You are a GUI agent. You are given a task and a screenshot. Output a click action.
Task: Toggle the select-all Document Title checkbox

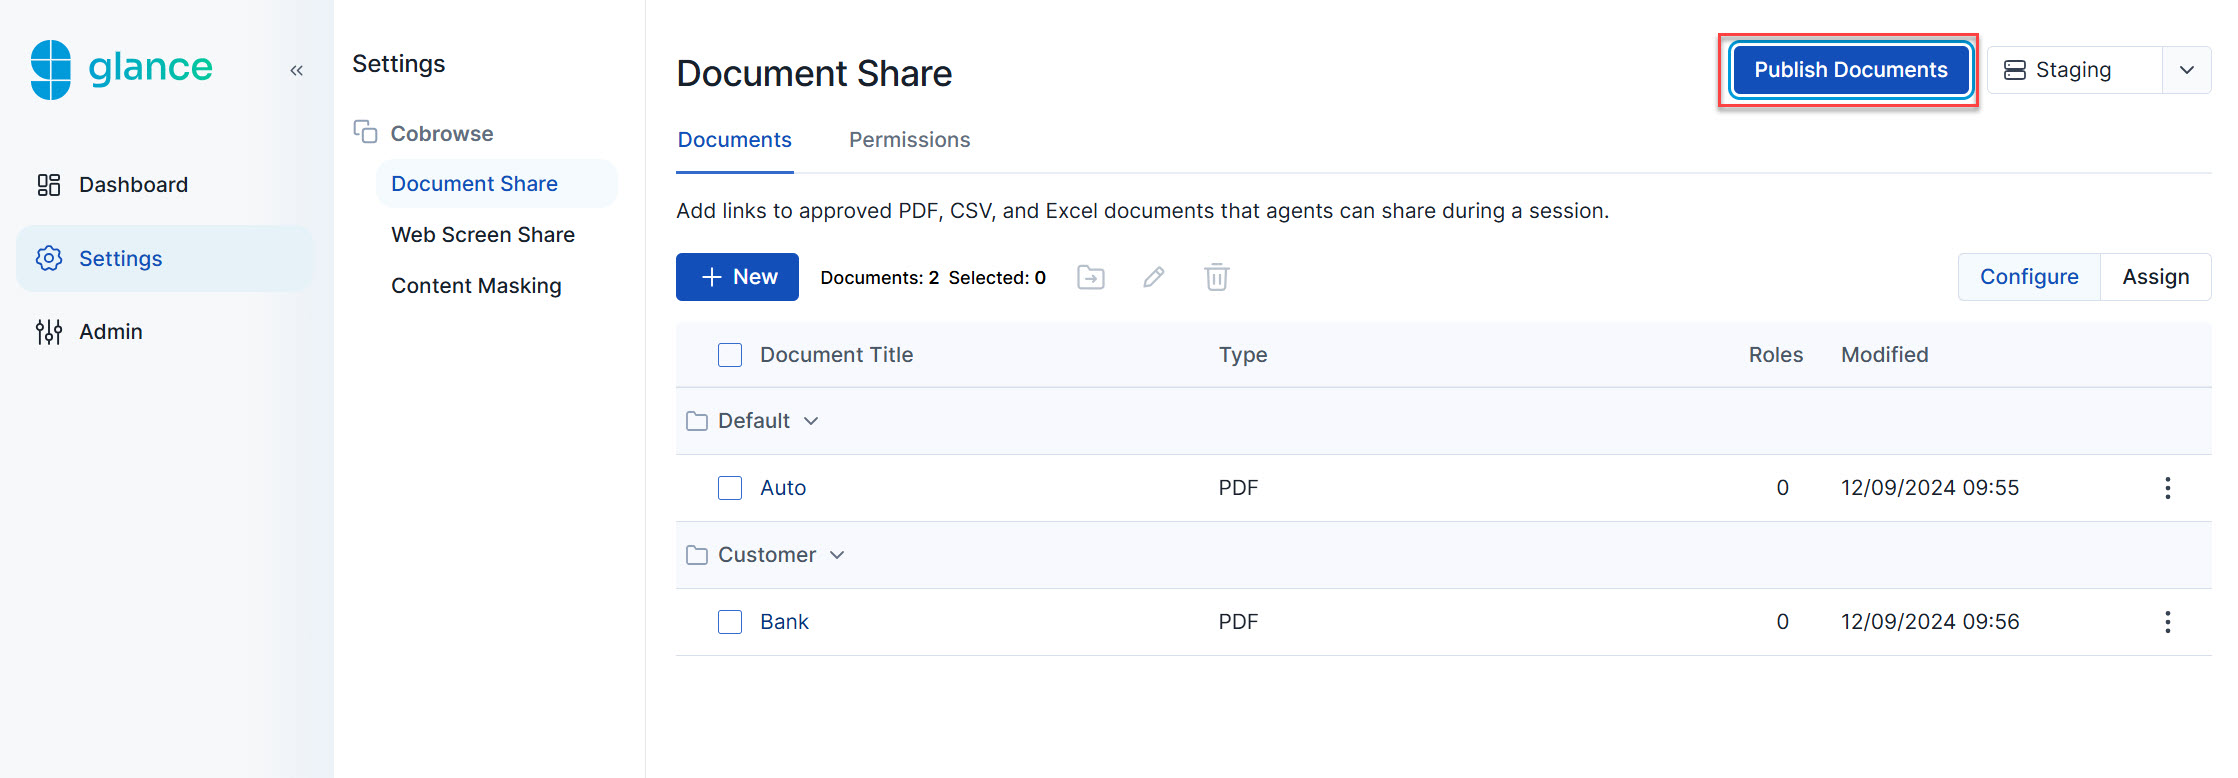click(730, 355)
